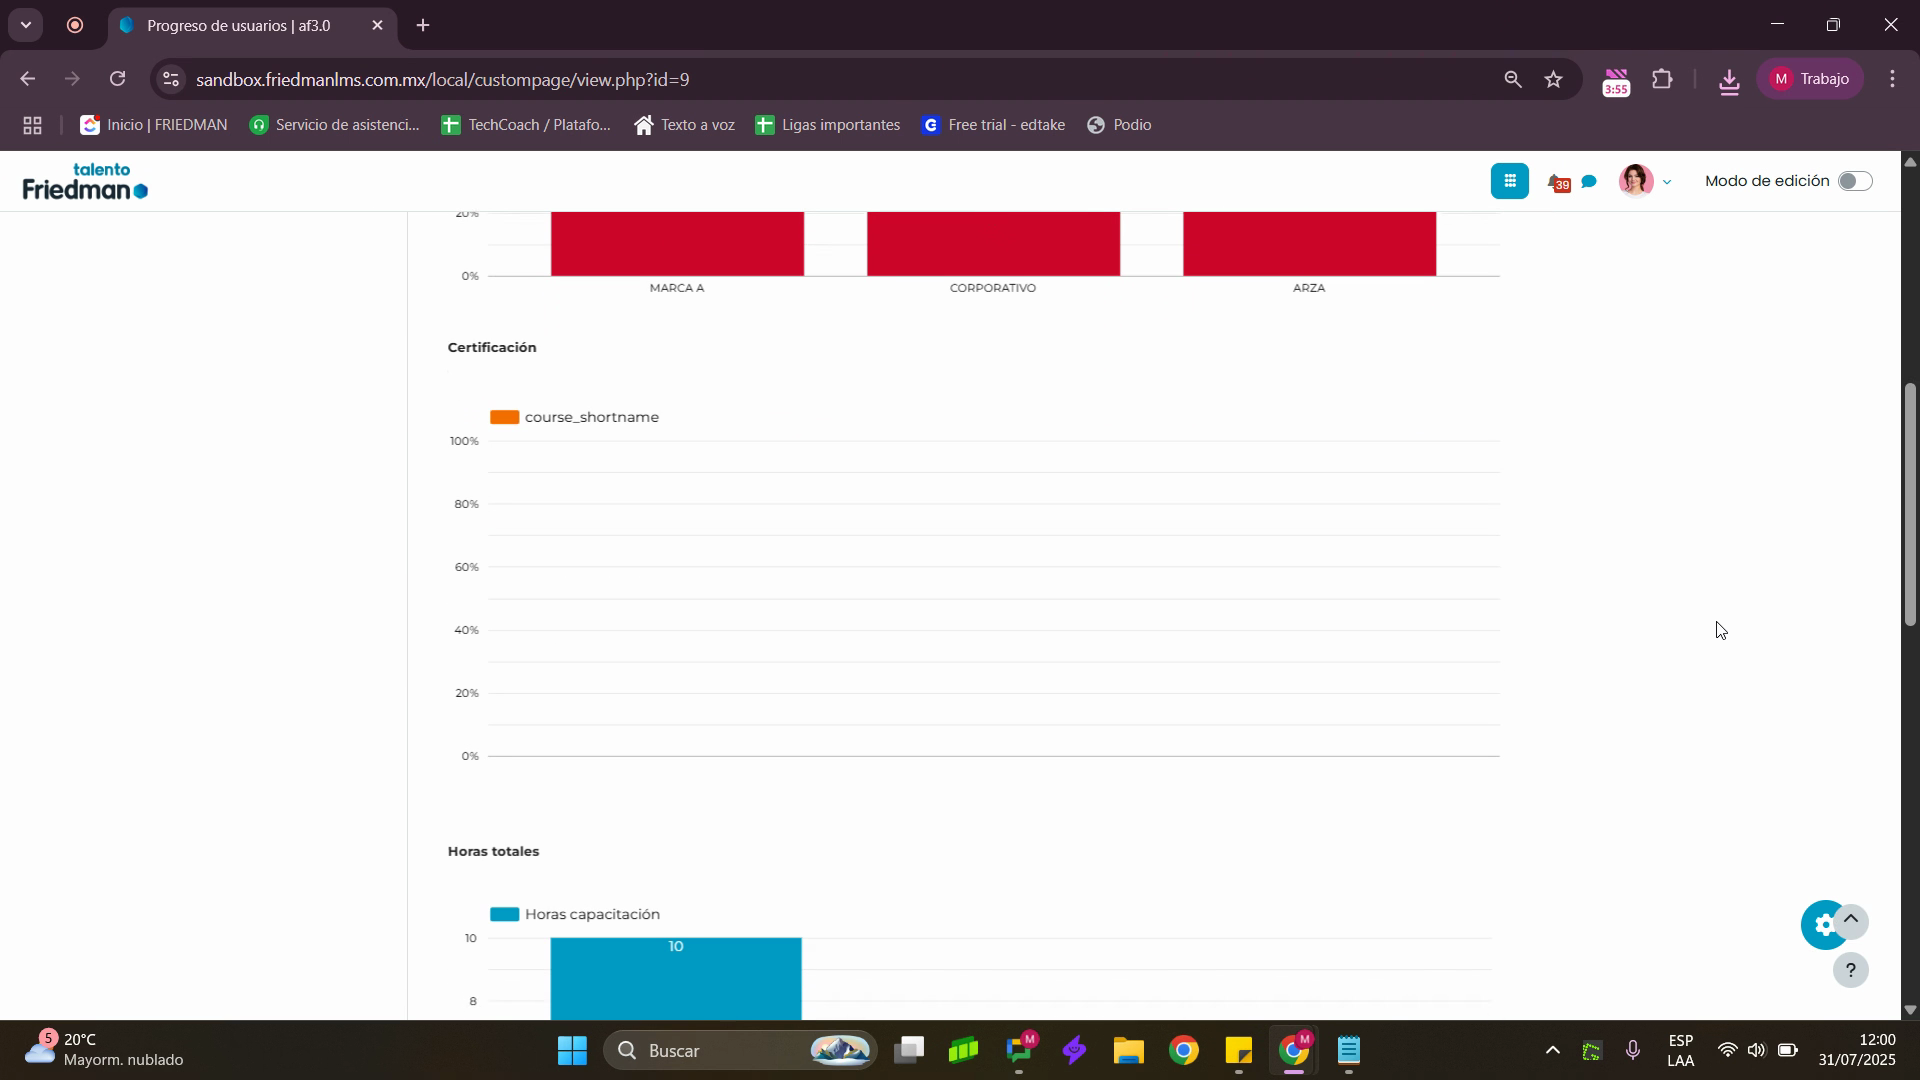Toggle Modo de edición switch

pos(1854,181)
